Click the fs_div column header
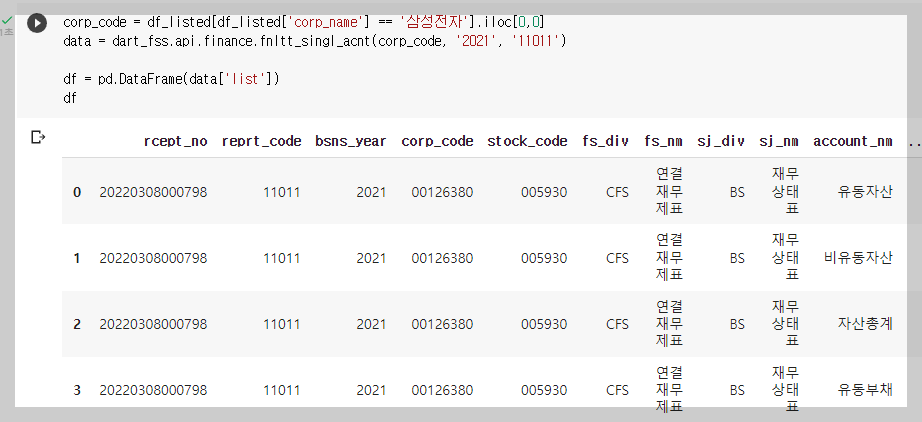This screenshot has width=922, height=422. point(606,142)
